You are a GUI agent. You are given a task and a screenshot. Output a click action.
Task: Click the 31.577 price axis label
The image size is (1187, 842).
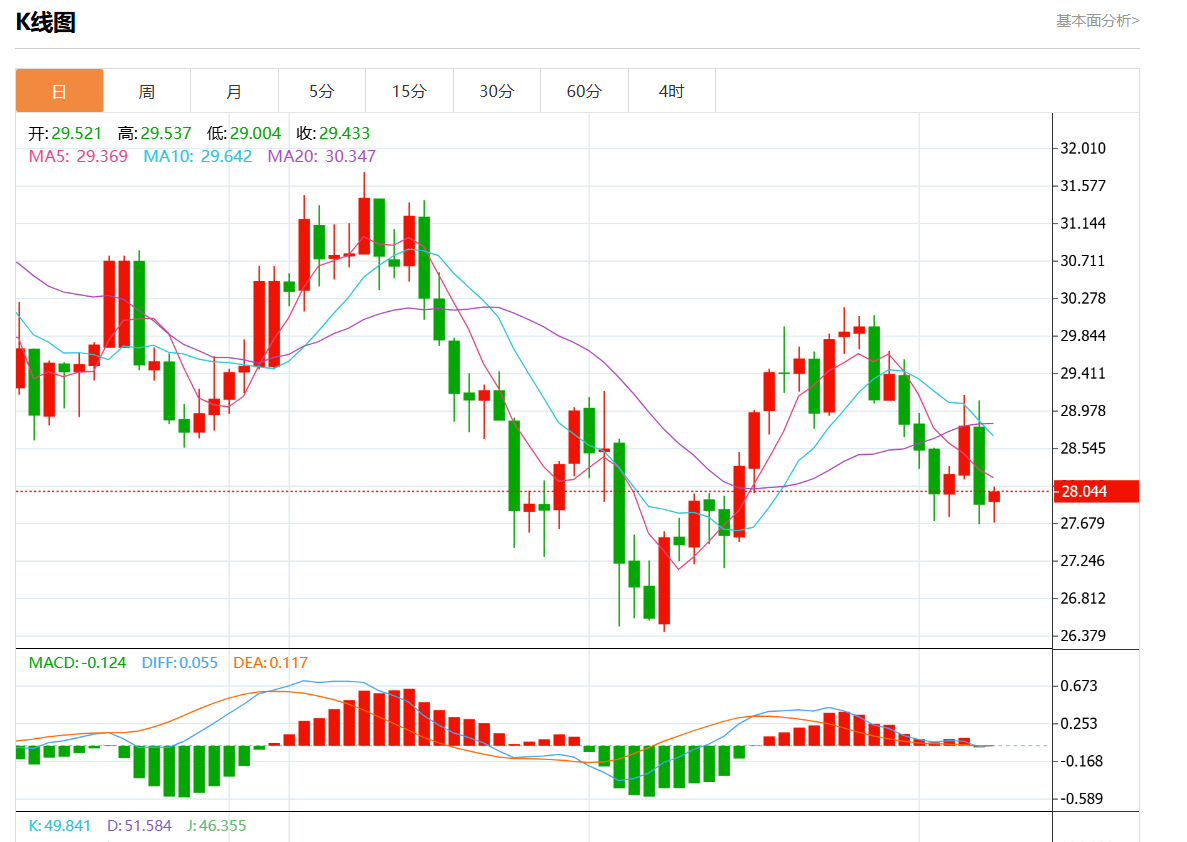(x=1083, y=186)
